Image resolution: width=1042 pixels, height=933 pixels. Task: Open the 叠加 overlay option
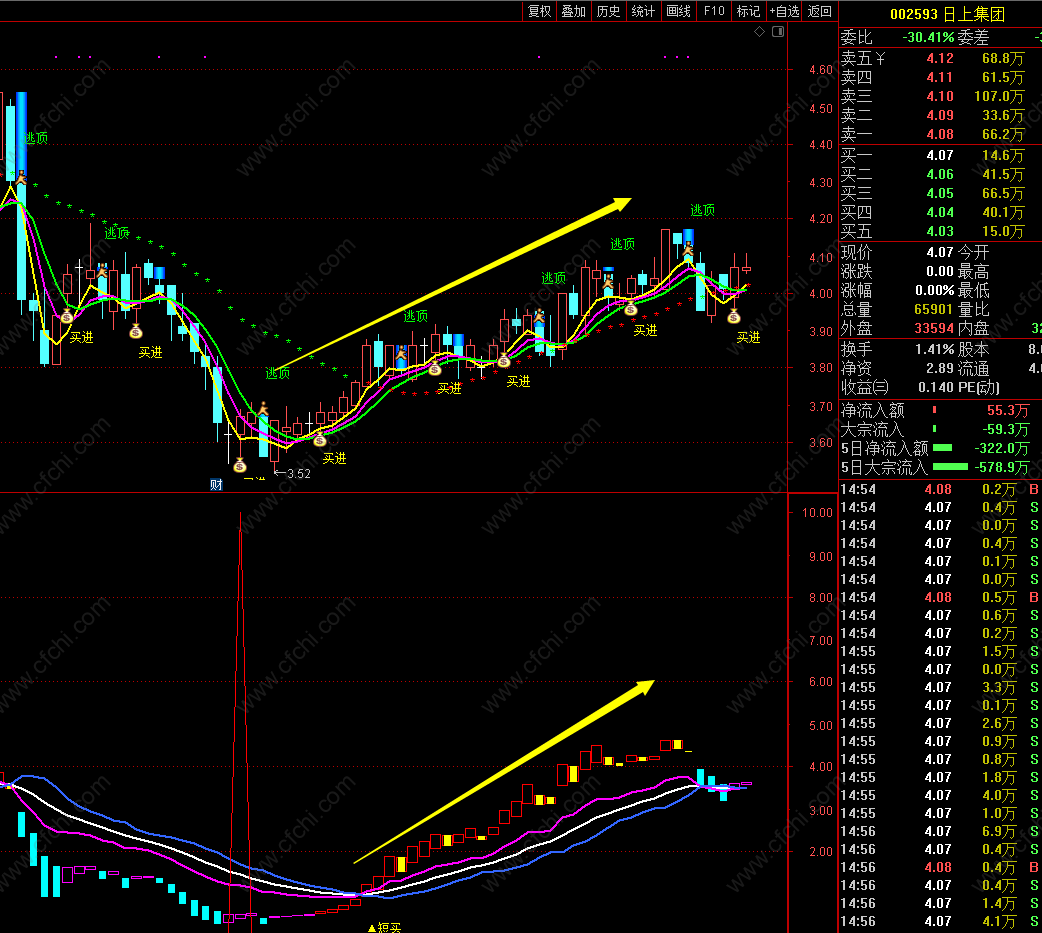(573, 11)
